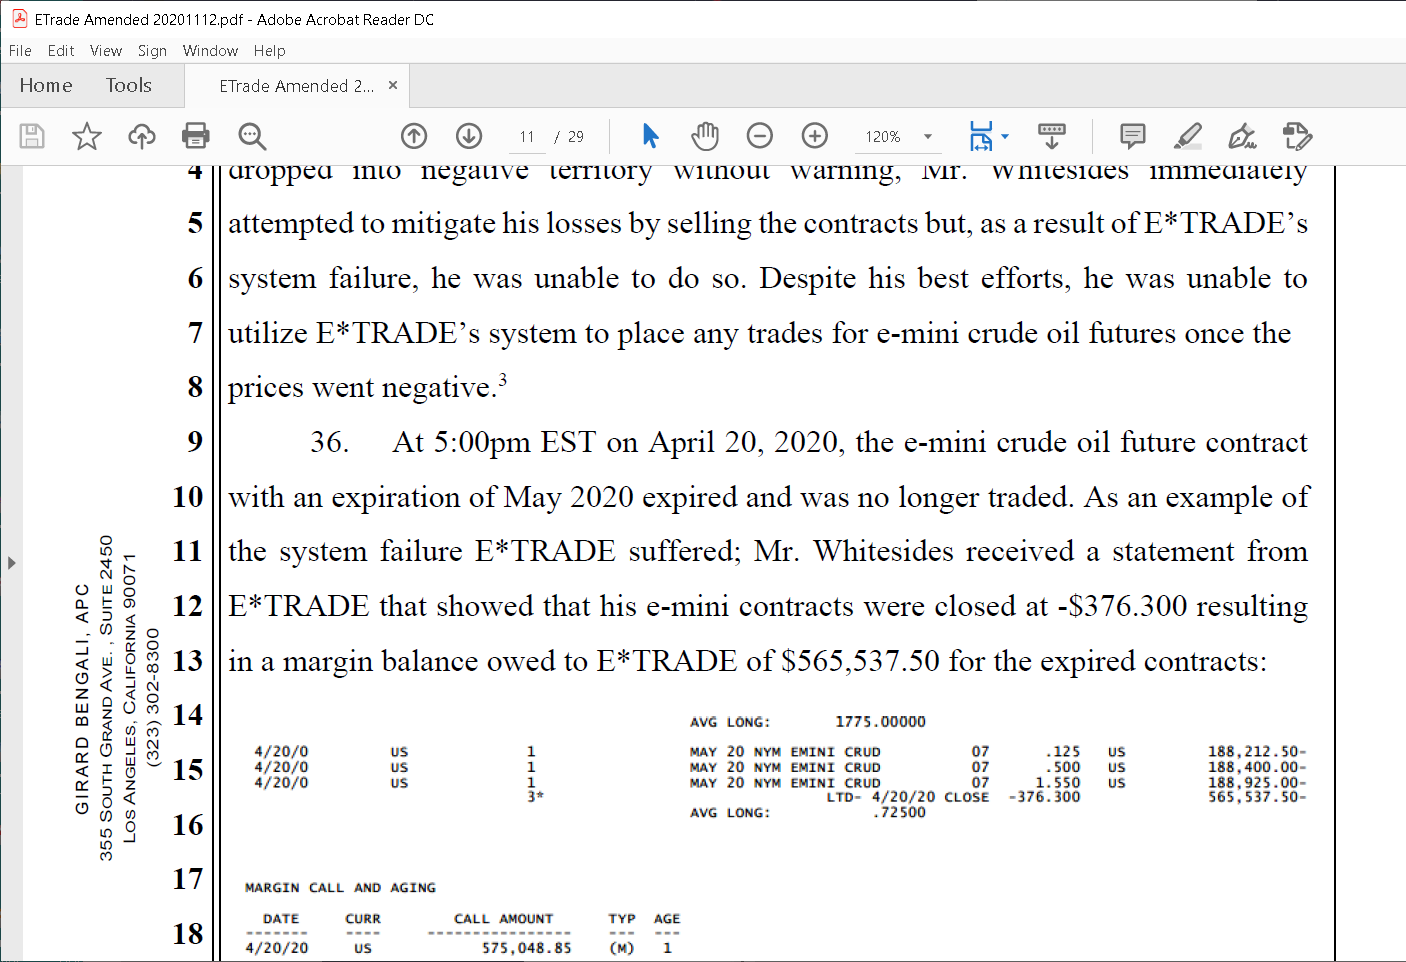This screenshot has width=1406, height=962.
Task: Click the '188,212.50-' statement amount
Action: (1257, 752)
